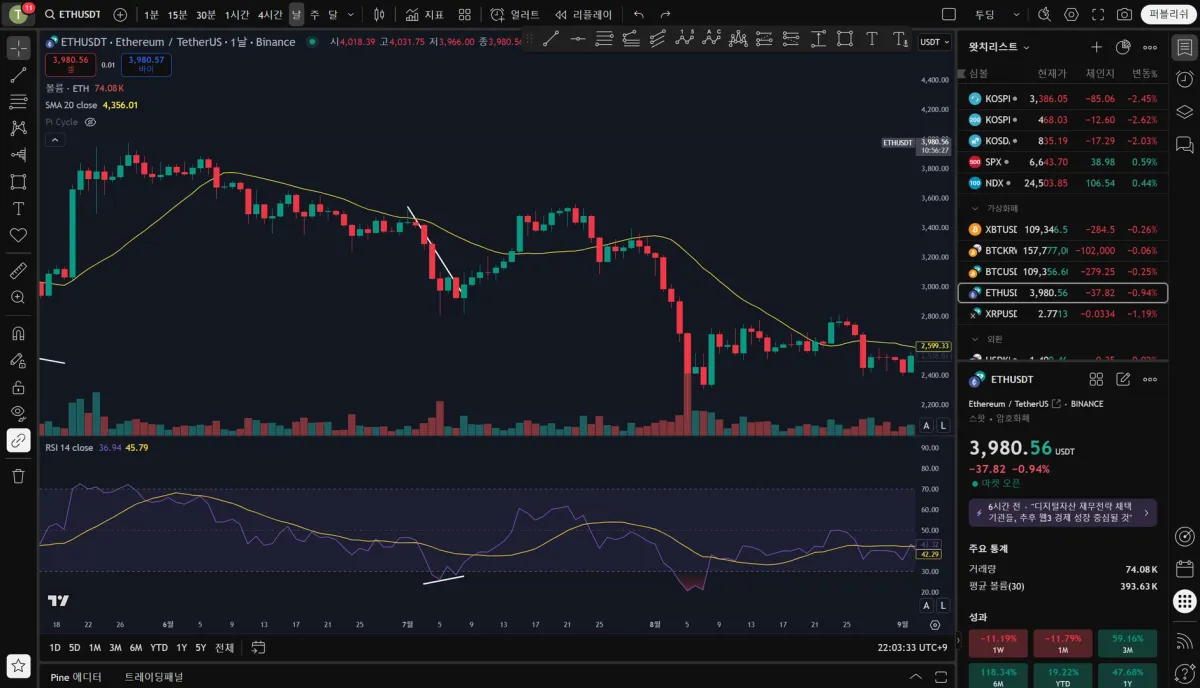The height and width of the screenshot is (688, 1200).
Task: Open the Pine 에디터 tab
Action: coord(76,677)
